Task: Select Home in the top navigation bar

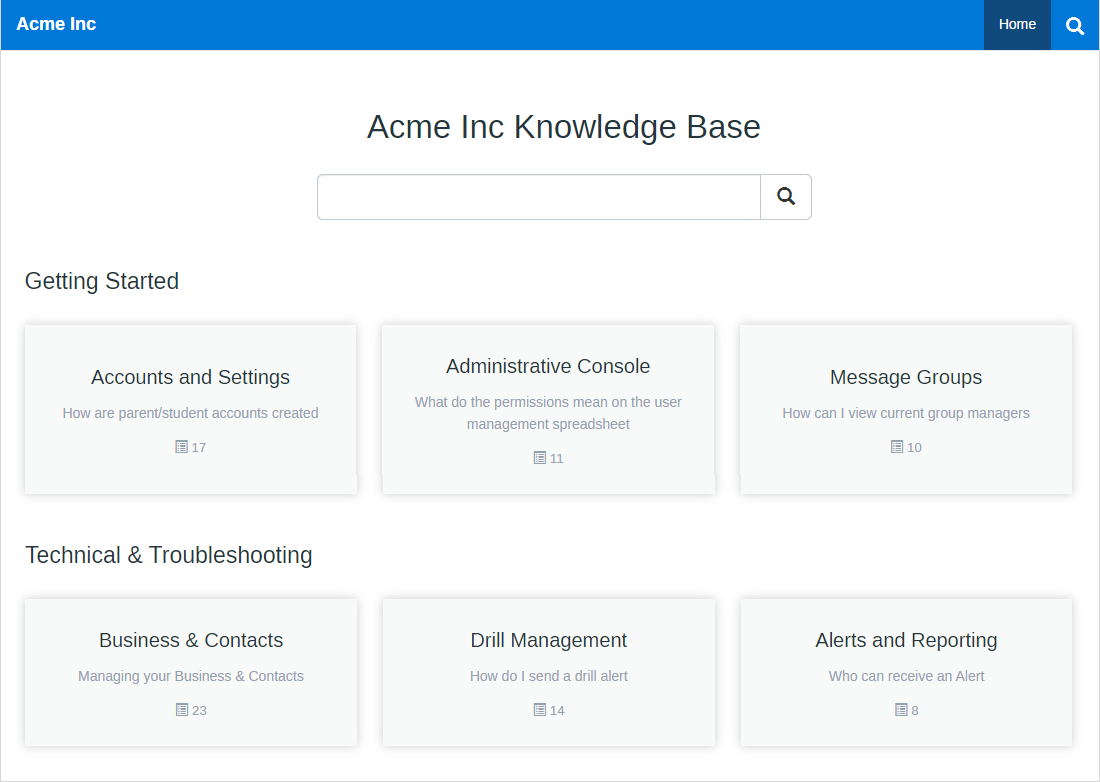Action: click(1017, 24)
